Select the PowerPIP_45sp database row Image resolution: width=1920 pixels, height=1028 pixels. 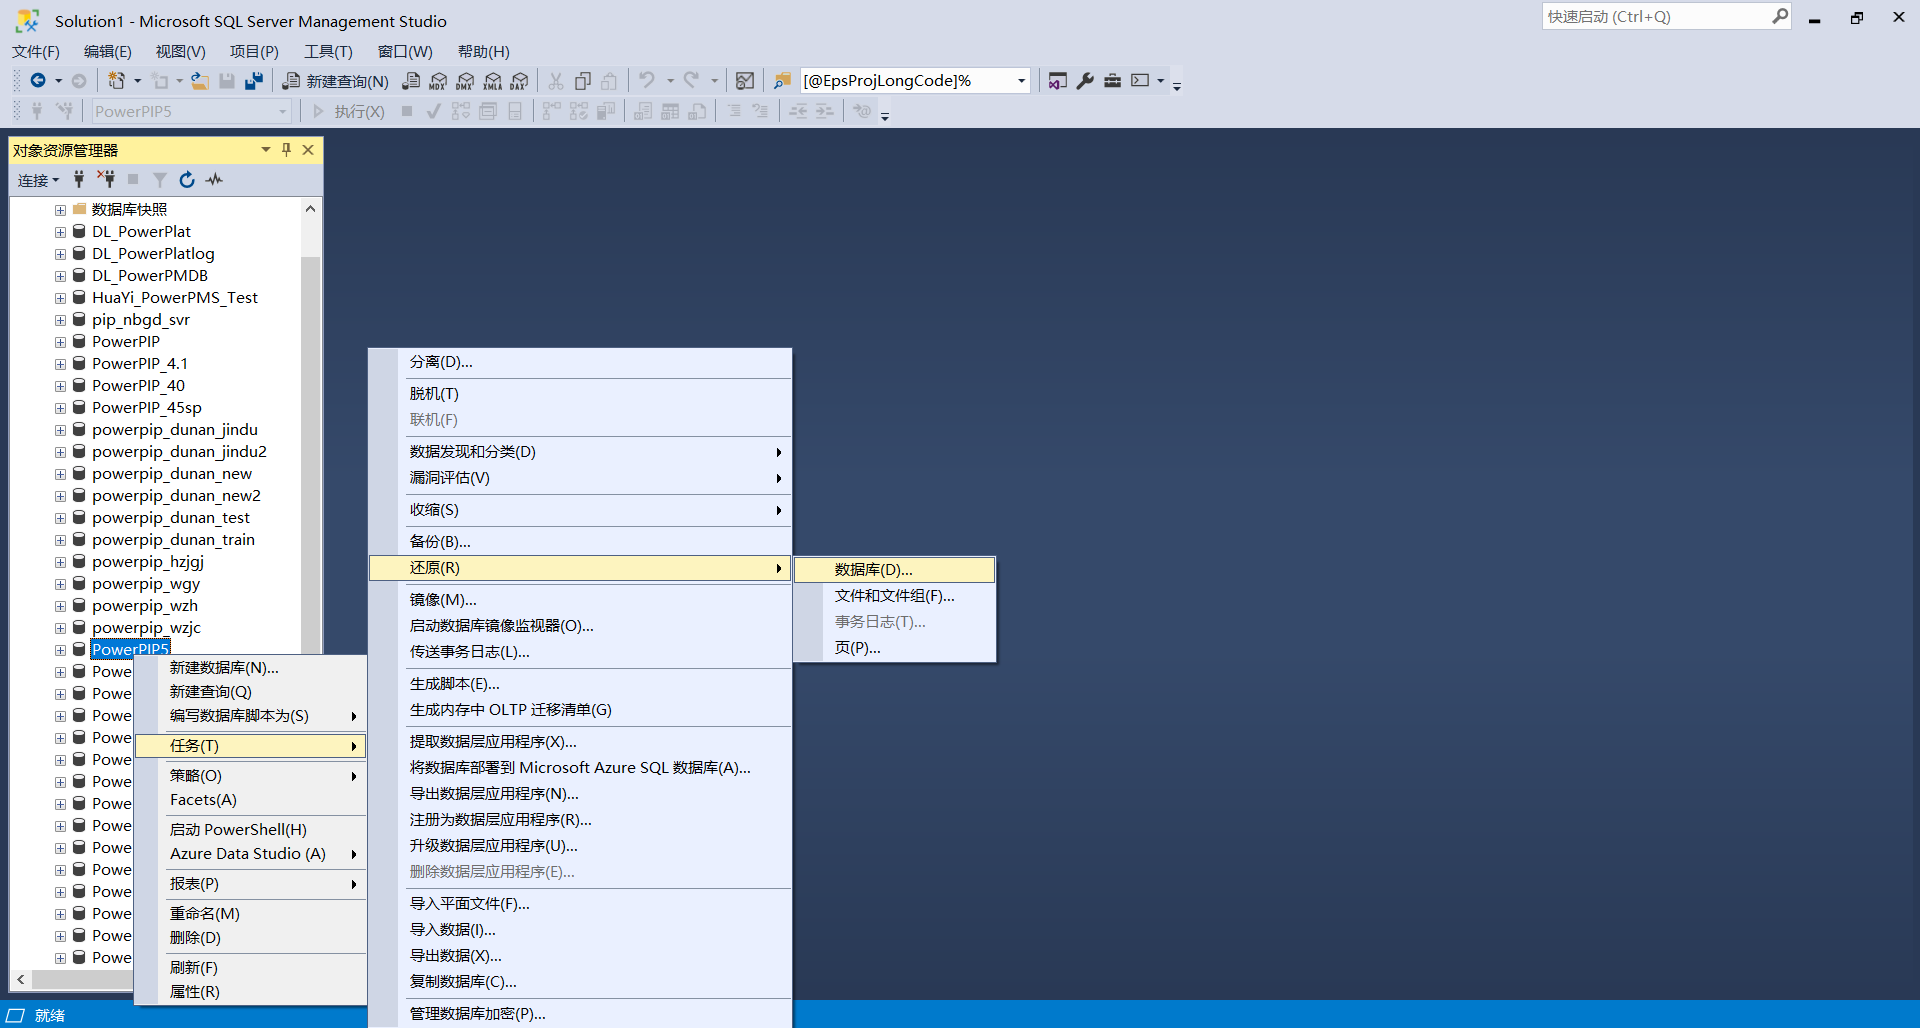tap(146, 408)
